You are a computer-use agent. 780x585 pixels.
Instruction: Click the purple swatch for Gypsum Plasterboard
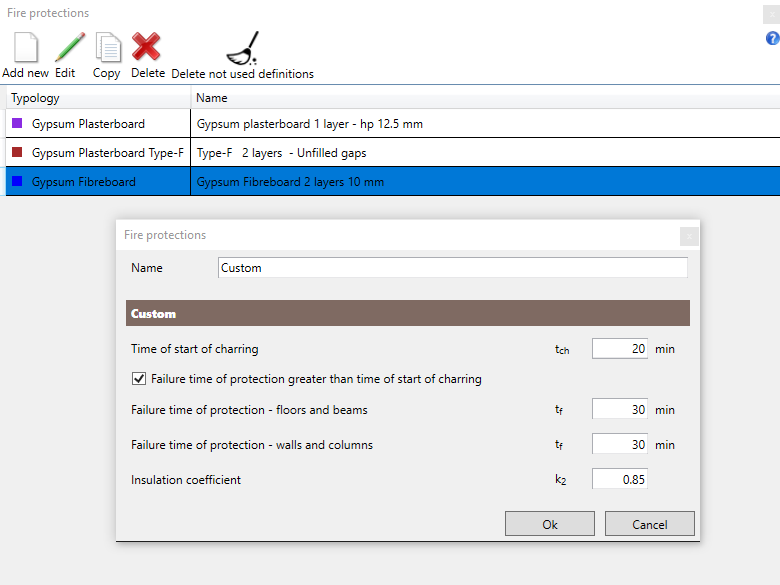[x=17, y=123]
